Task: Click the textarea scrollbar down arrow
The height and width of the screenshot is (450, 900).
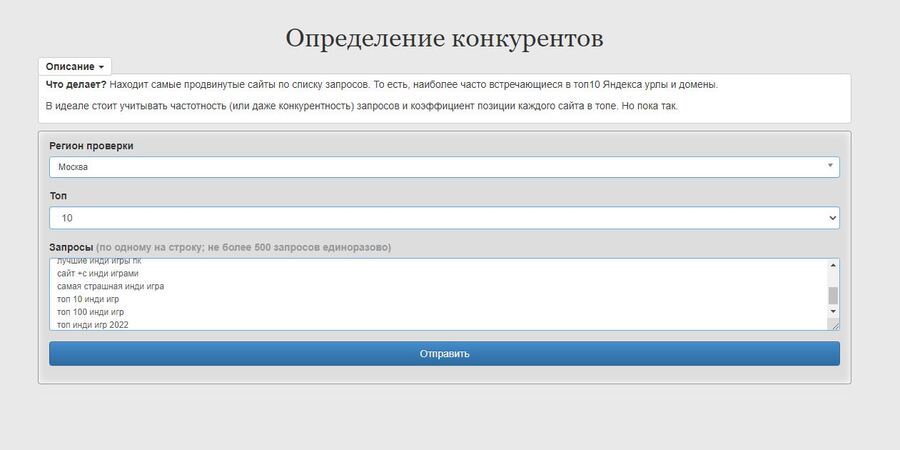Action: (x=833, y=311)
